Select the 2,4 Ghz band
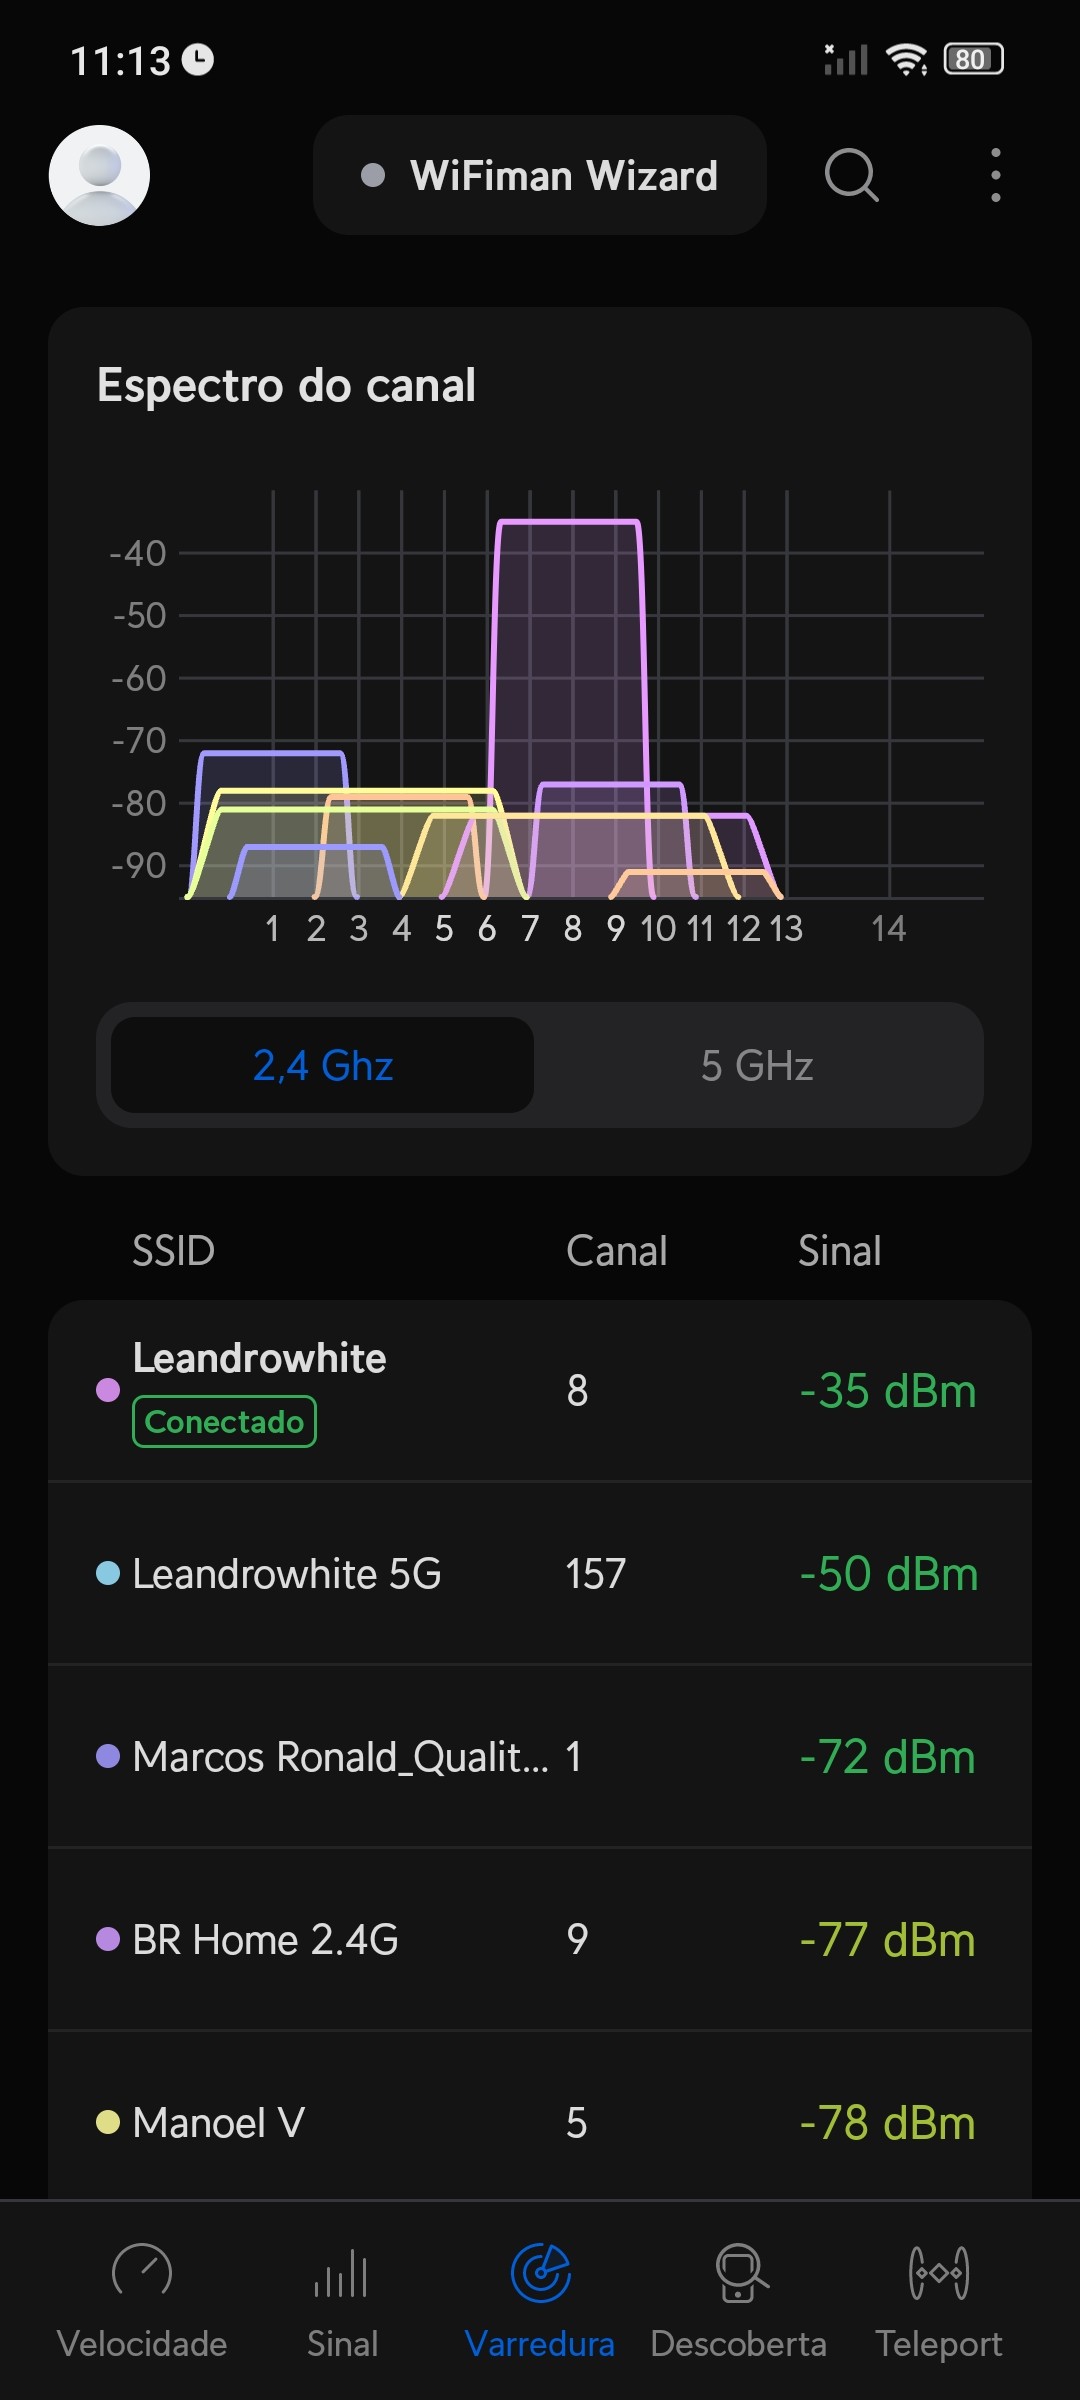Viewport: 1080px width, 2400px height. (x=322, y=1066)
